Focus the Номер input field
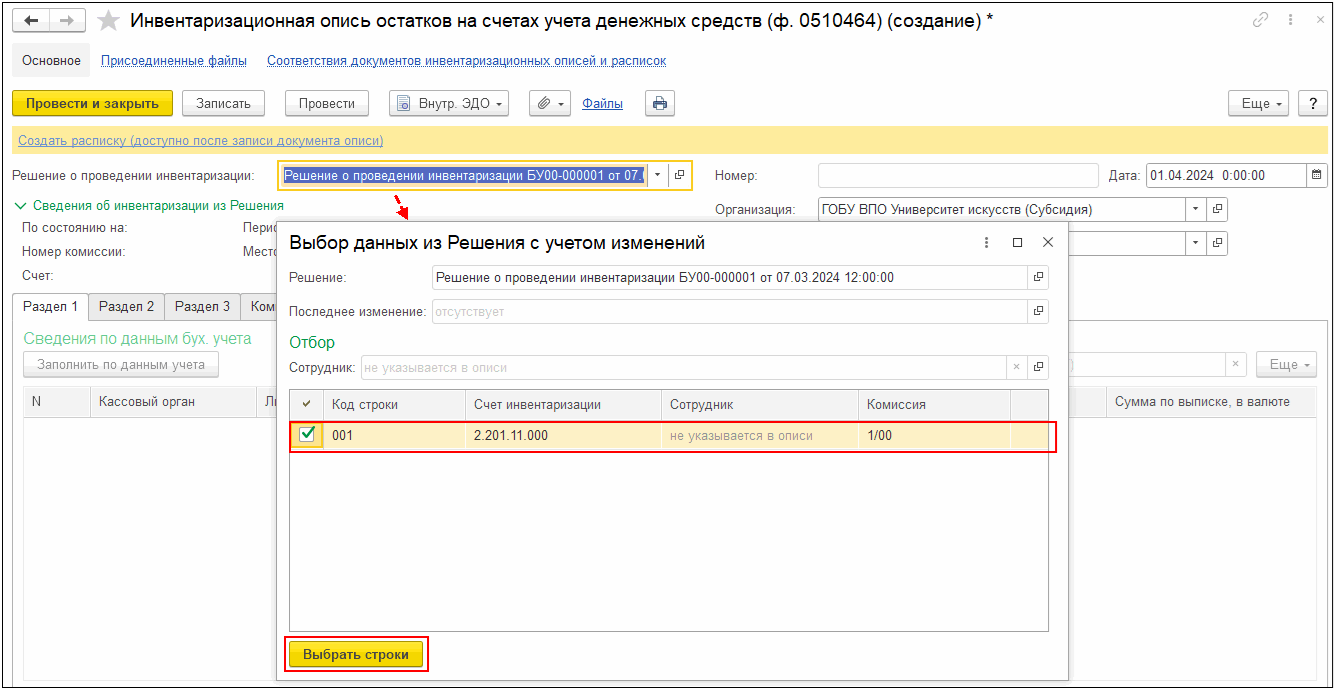The image size is (1335, 689). point(958,175)
